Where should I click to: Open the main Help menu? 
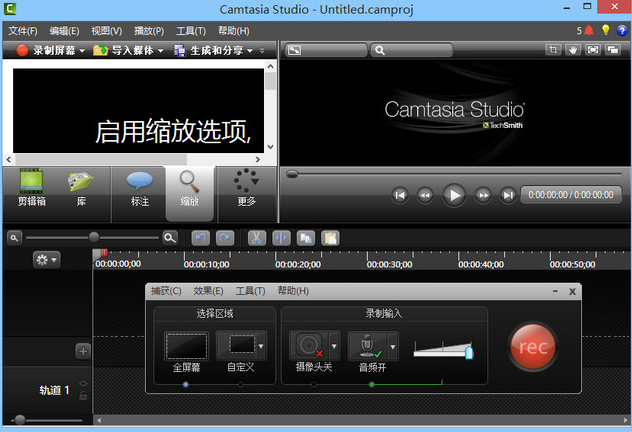tap(234, 31)
